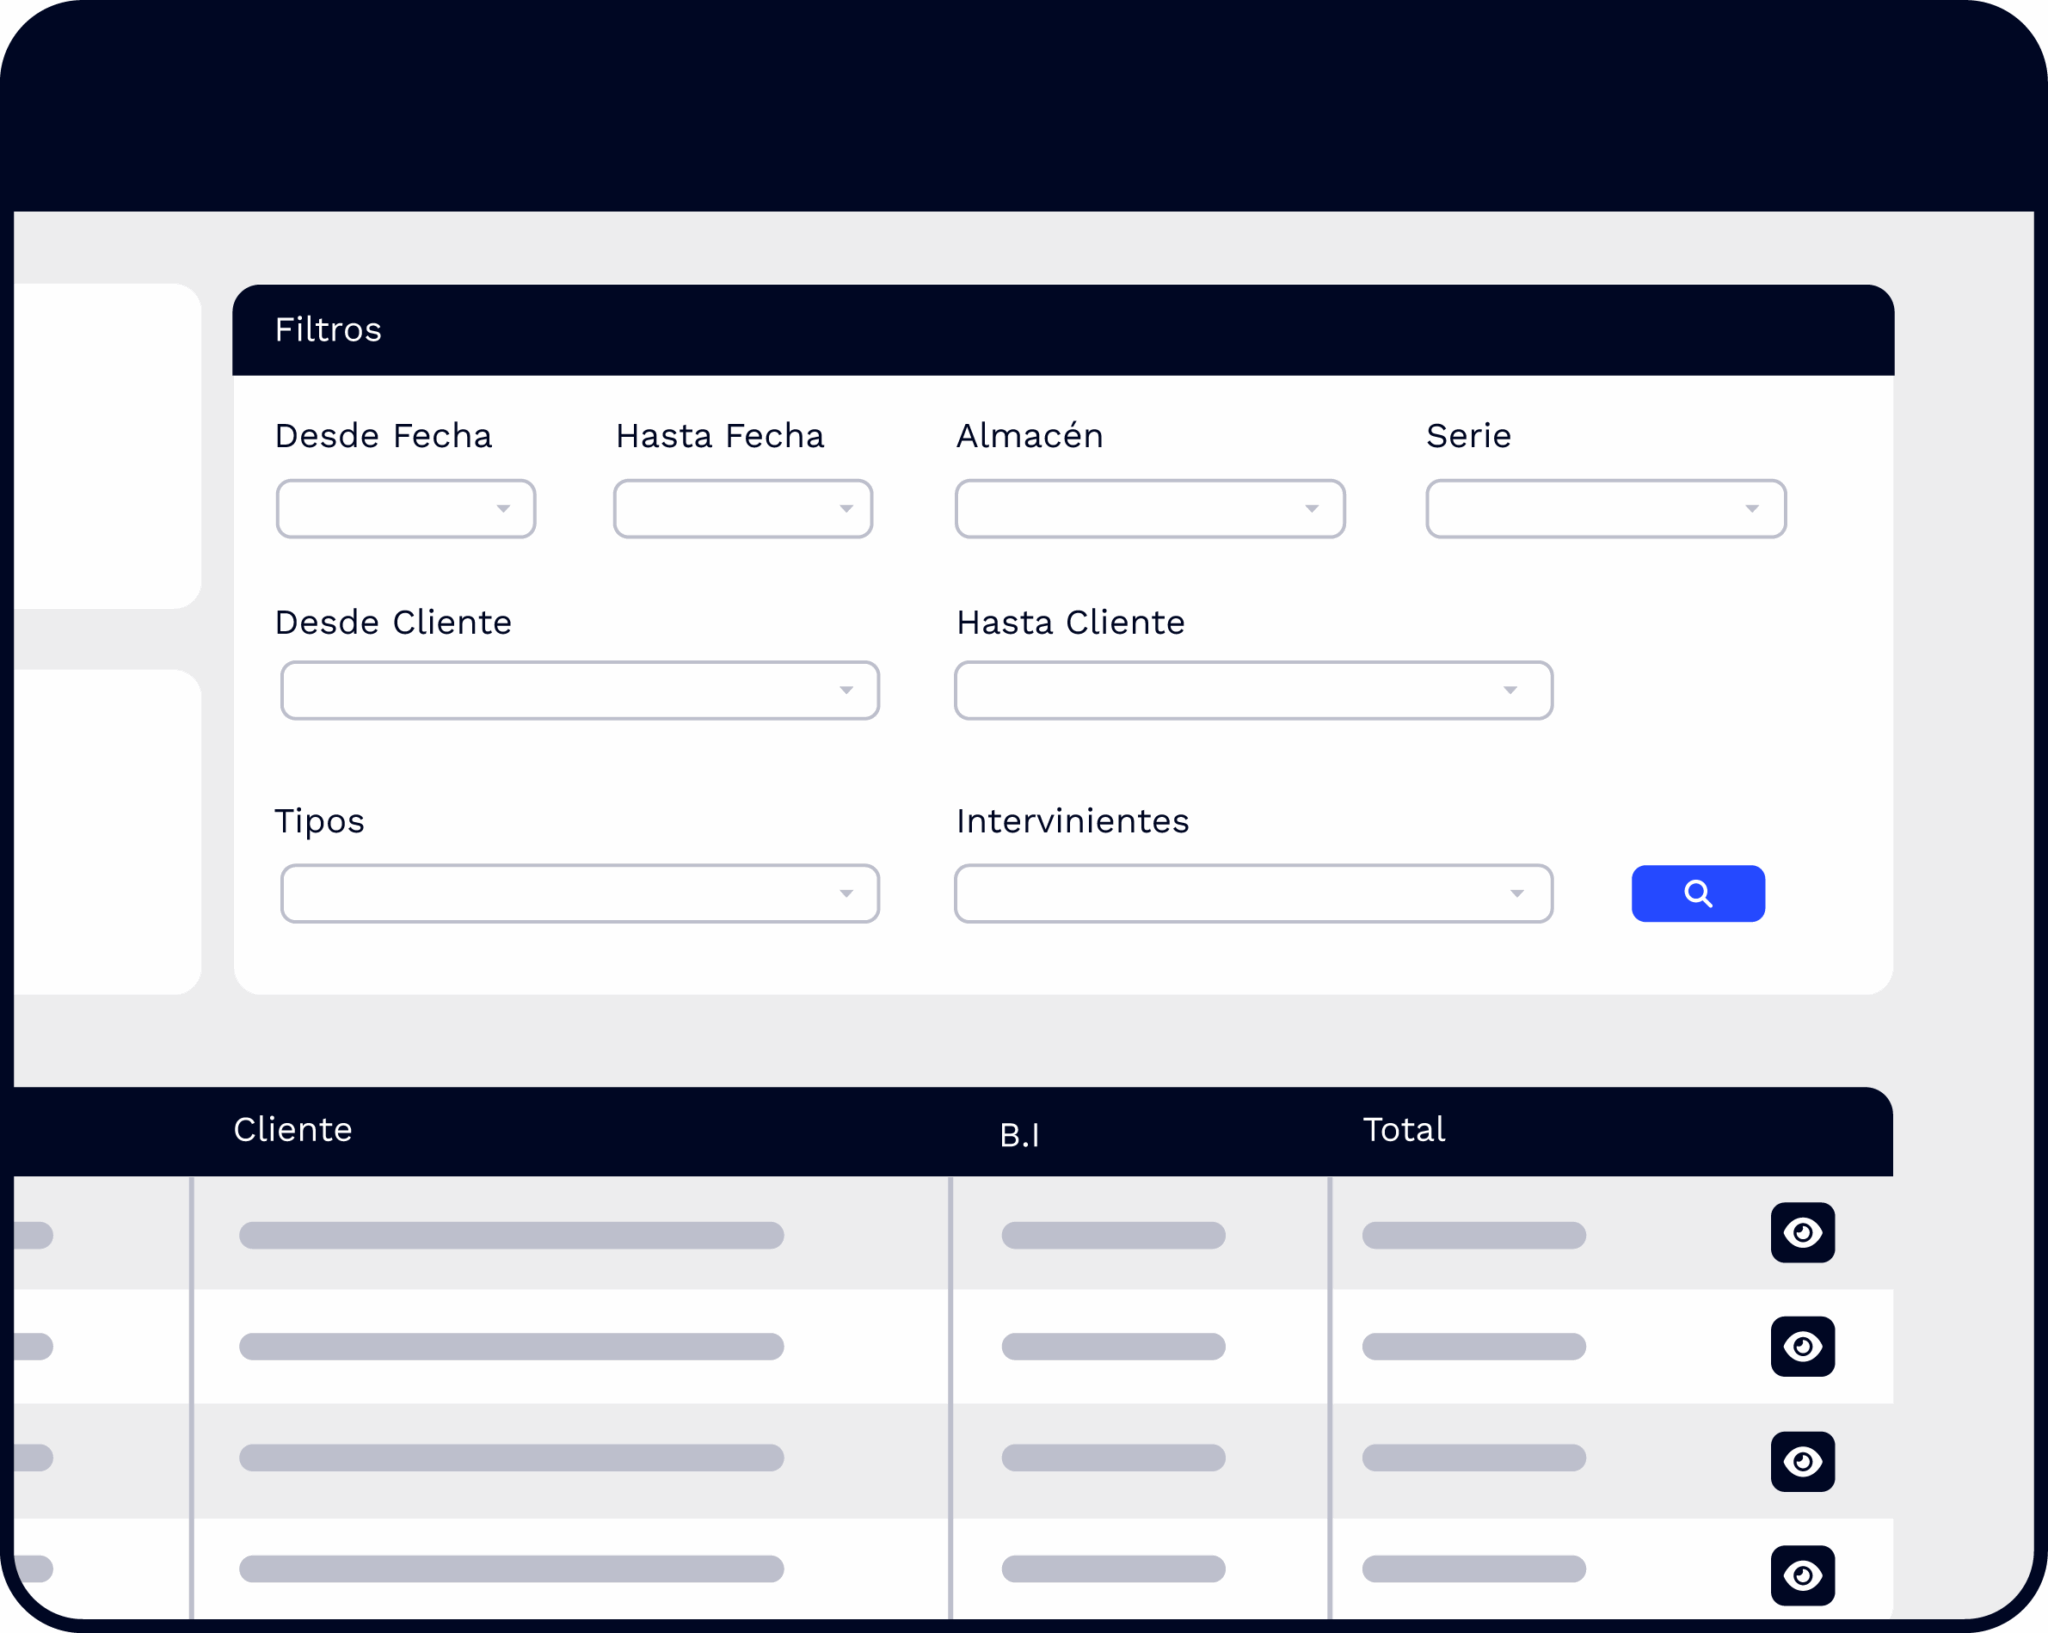2048x1633 pixels.
Task: Expand the Intervinientes dropdown
Action: (1252, 893)
